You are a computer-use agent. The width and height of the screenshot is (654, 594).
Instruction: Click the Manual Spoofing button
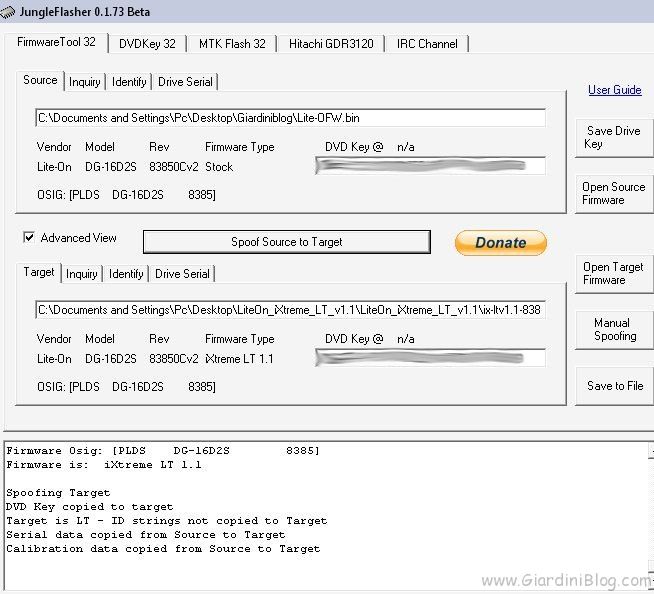click(614, 330)
